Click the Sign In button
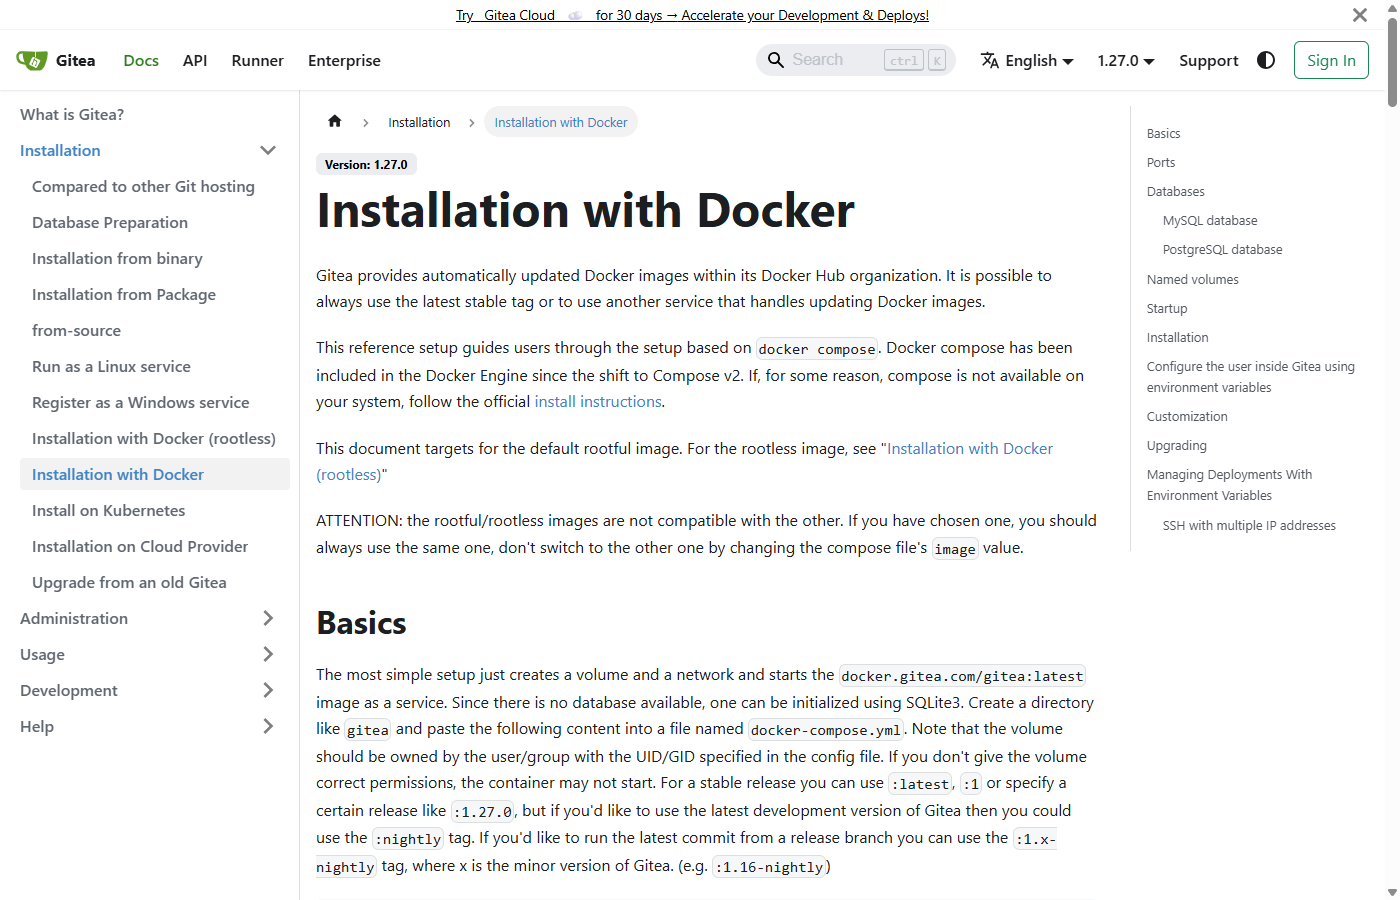 [x=1331, y=60]
